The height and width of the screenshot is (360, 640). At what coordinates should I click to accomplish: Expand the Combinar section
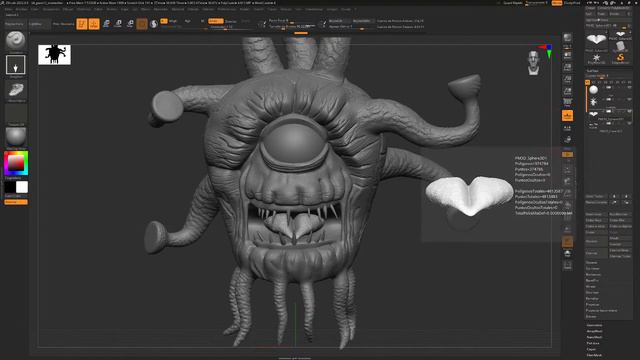tap(593, 269)
